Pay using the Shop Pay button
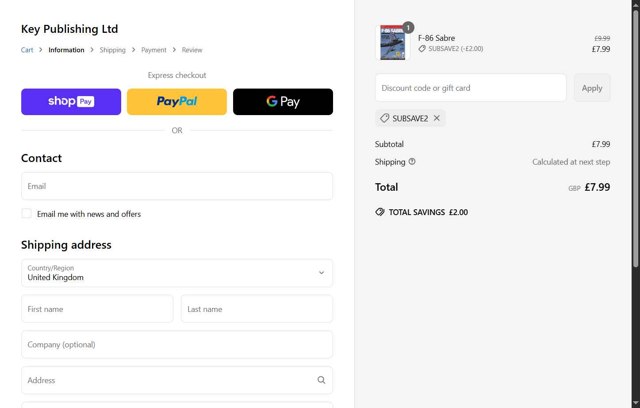 tap(71, 102)
